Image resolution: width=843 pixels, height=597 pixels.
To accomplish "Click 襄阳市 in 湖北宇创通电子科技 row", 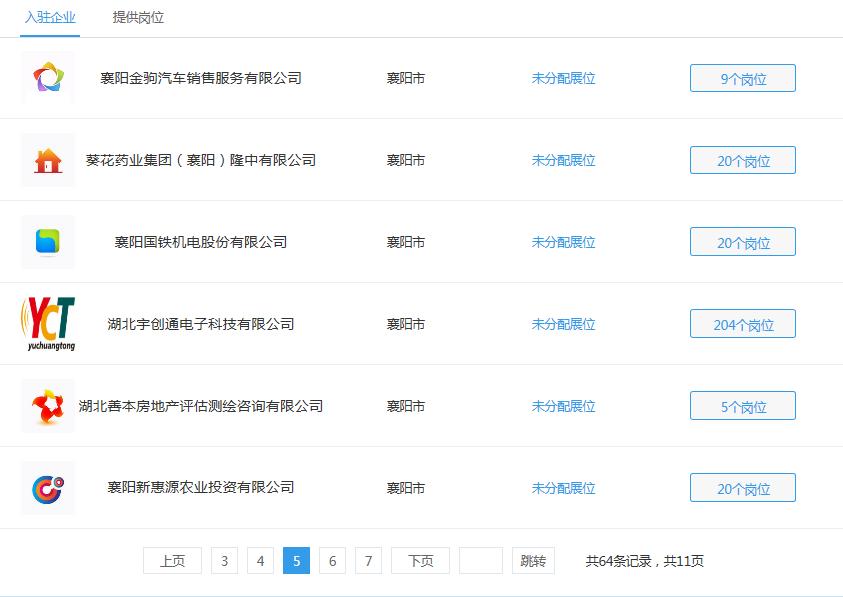I will click(406, 324).
